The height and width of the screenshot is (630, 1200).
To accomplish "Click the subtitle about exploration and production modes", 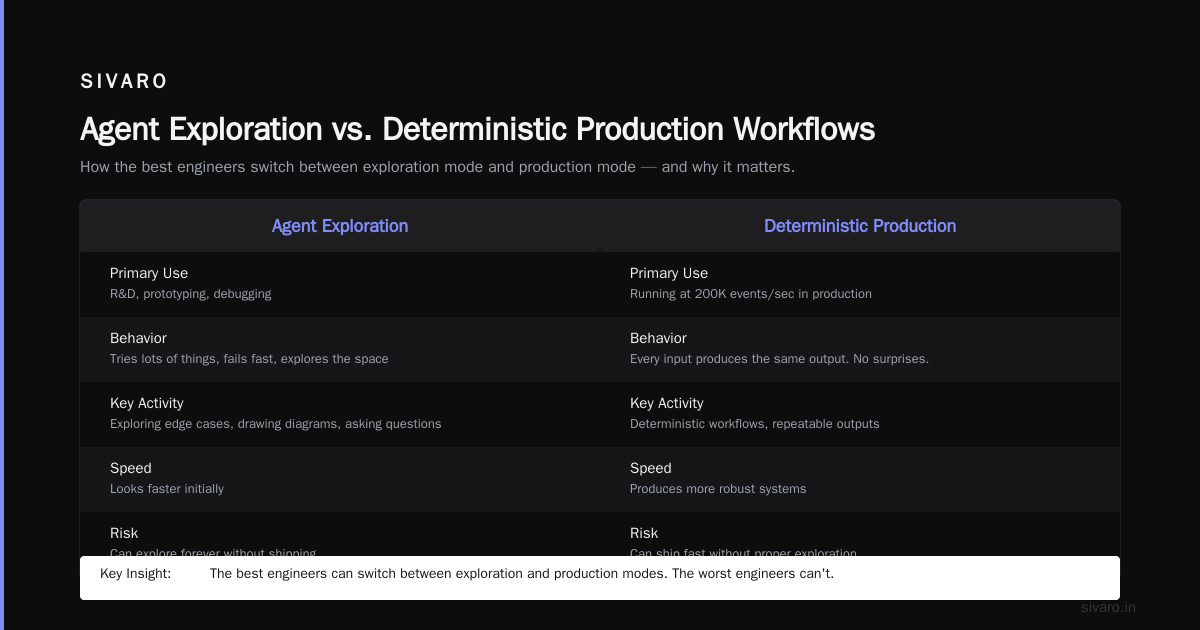I will pyautogui.click(x=437, y=167).
